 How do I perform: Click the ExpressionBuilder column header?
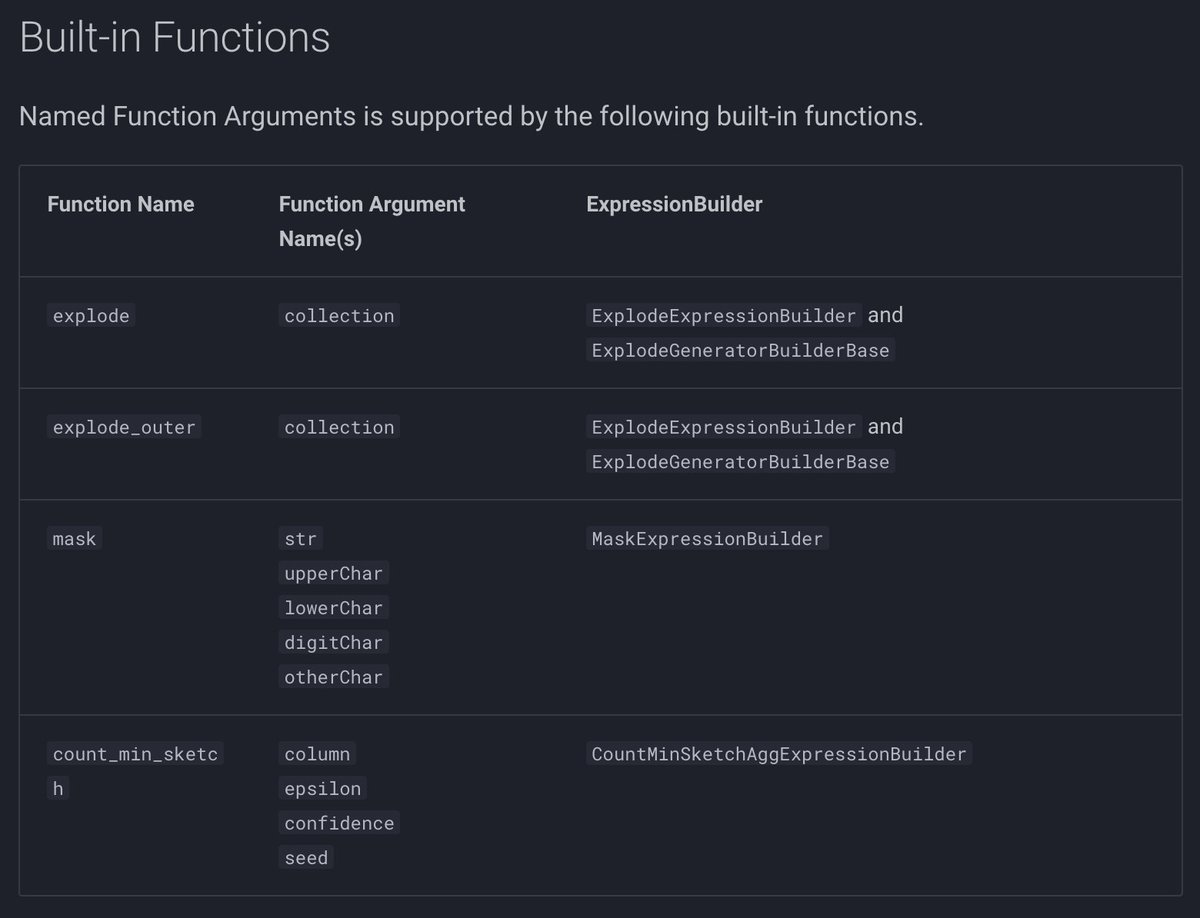(x=674, y=204)
